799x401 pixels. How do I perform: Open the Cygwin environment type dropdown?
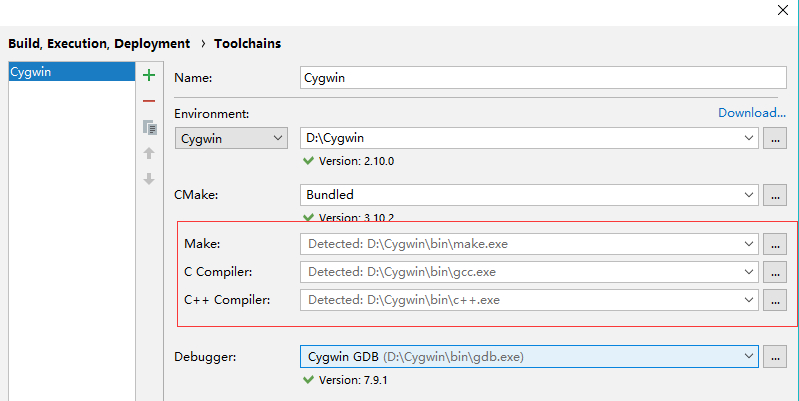(233, 139)
